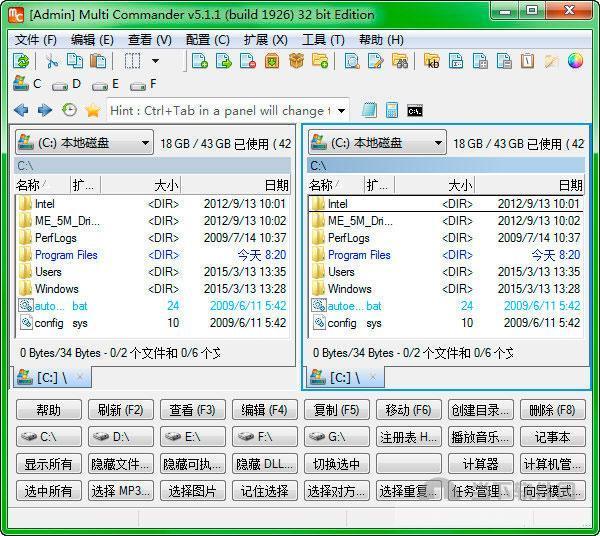600x536 pixels.
Task: Open the 文件 (F) menu
Action: [36, 39]
